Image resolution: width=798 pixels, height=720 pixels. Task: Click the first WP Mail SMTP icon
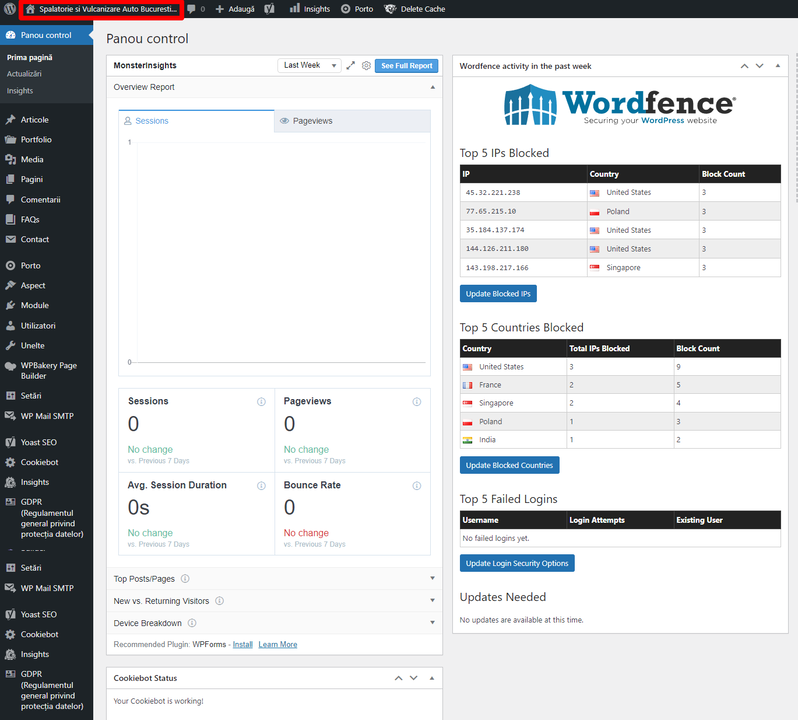pos(10,416)
